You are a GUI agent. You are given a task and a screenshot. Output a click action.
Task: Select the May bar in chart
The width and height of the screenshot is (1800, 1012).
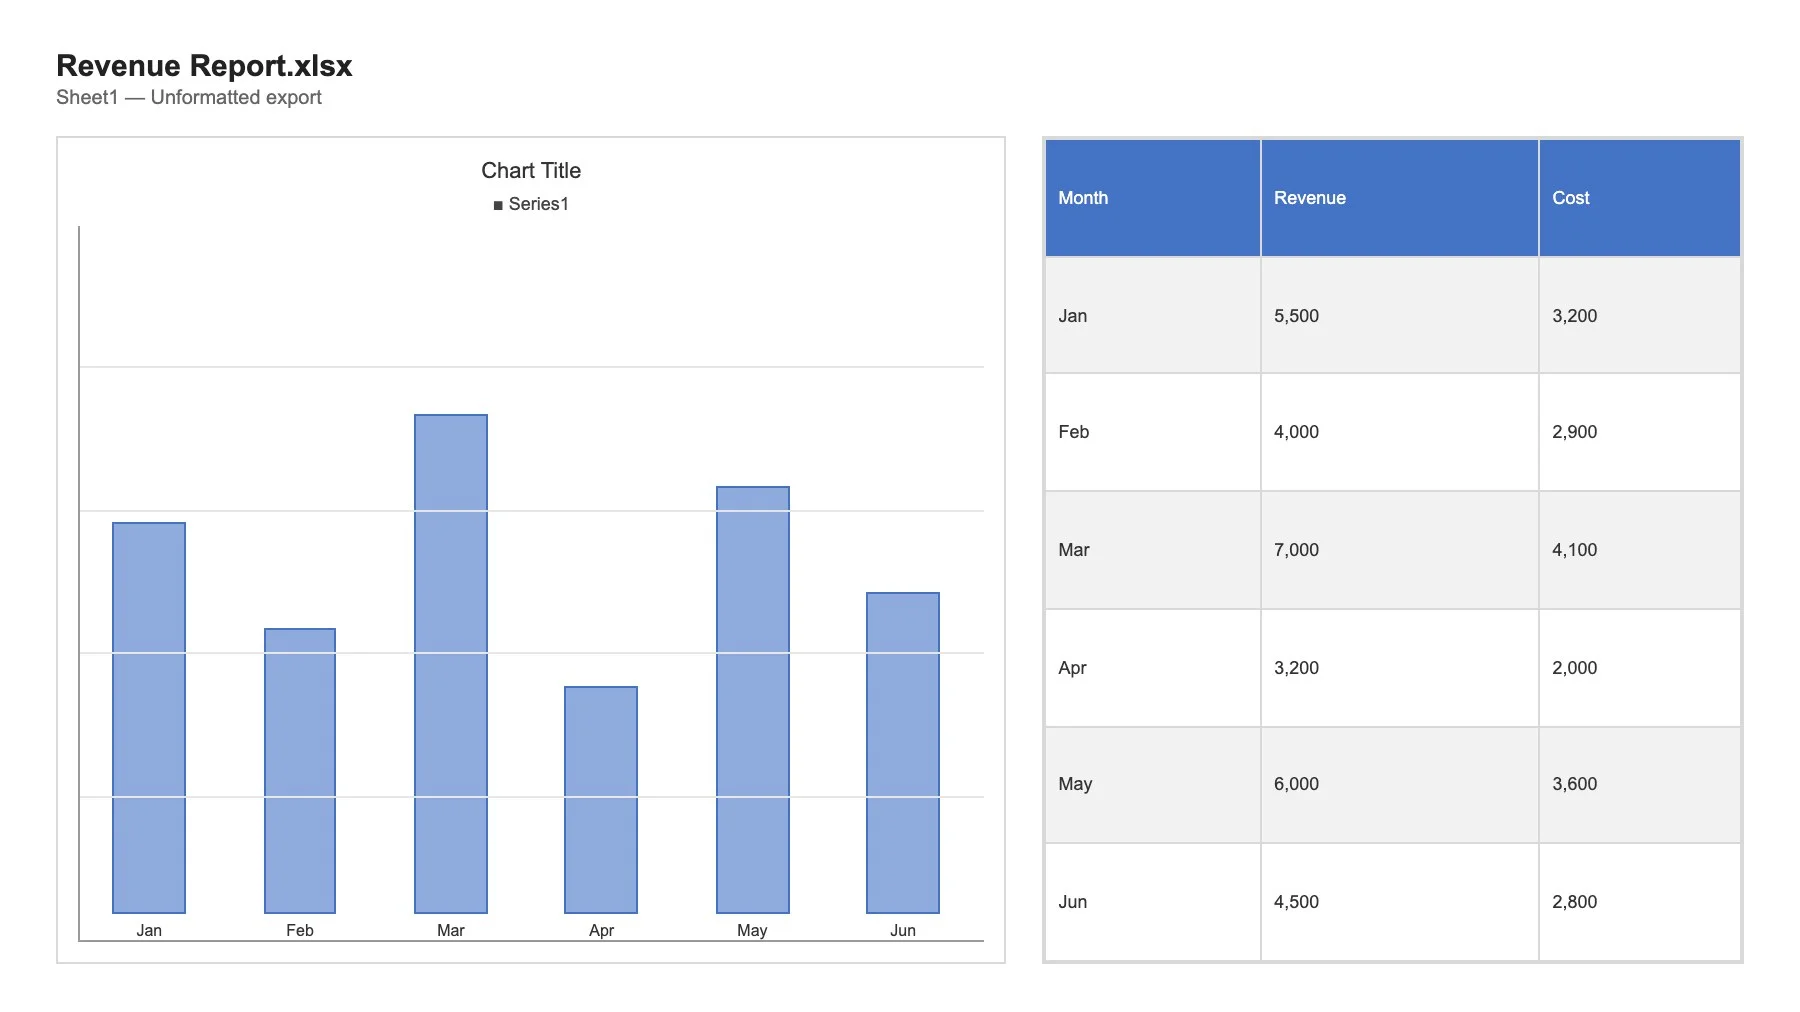tap(753, 700)
